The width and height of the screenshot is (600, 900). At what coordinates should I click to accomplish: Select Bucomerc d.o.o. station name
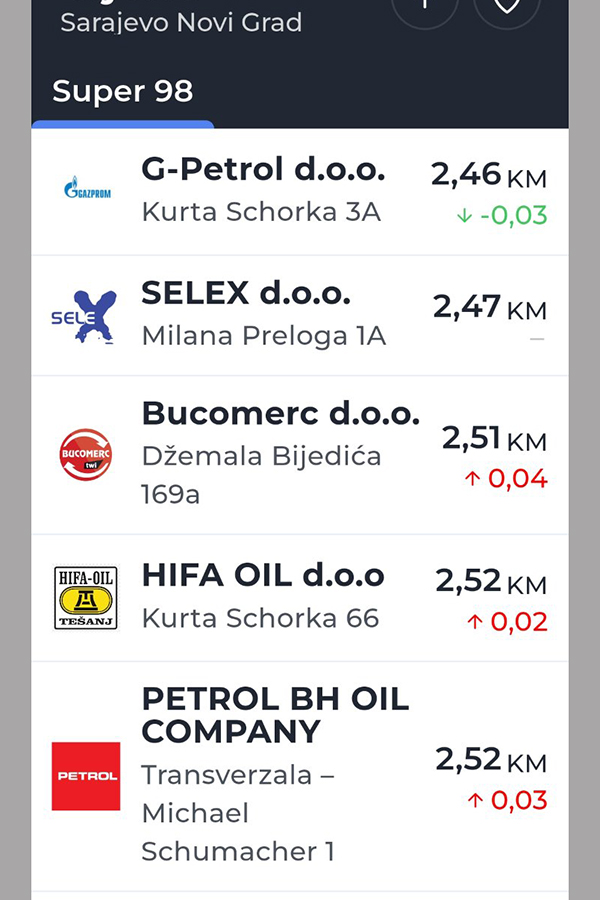(281, 413)
